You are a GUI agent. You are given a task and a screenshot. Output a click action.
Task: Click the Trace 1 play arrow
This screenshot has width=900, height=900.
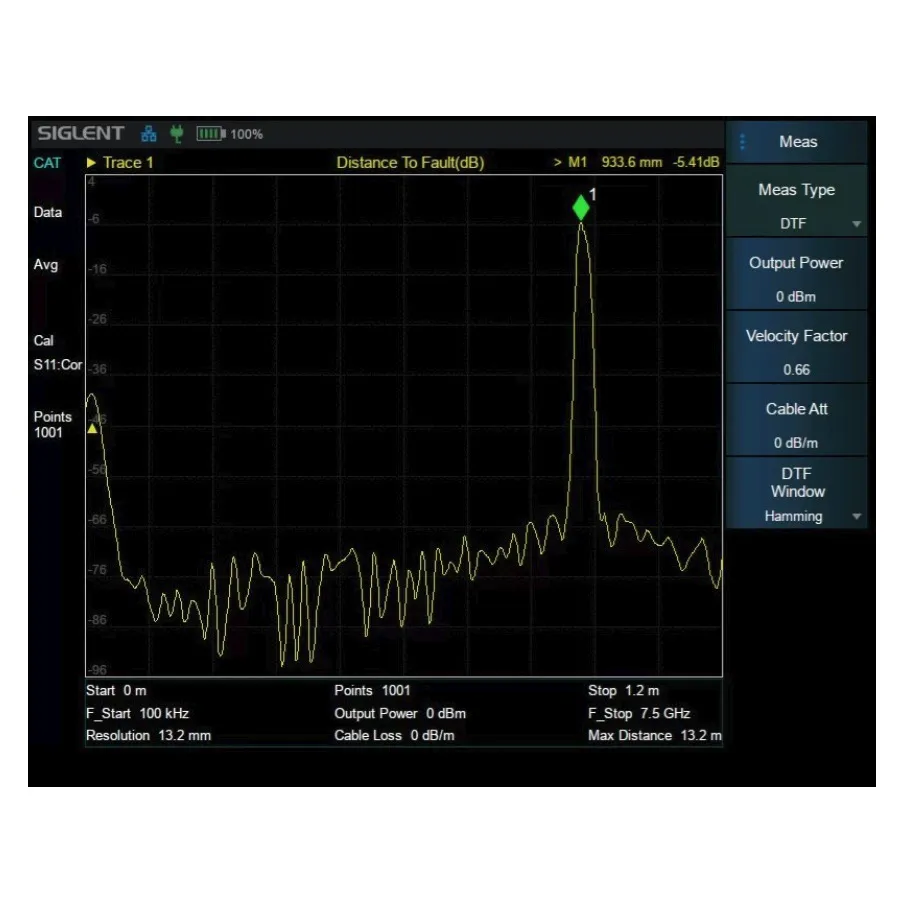tap(91, 162)
